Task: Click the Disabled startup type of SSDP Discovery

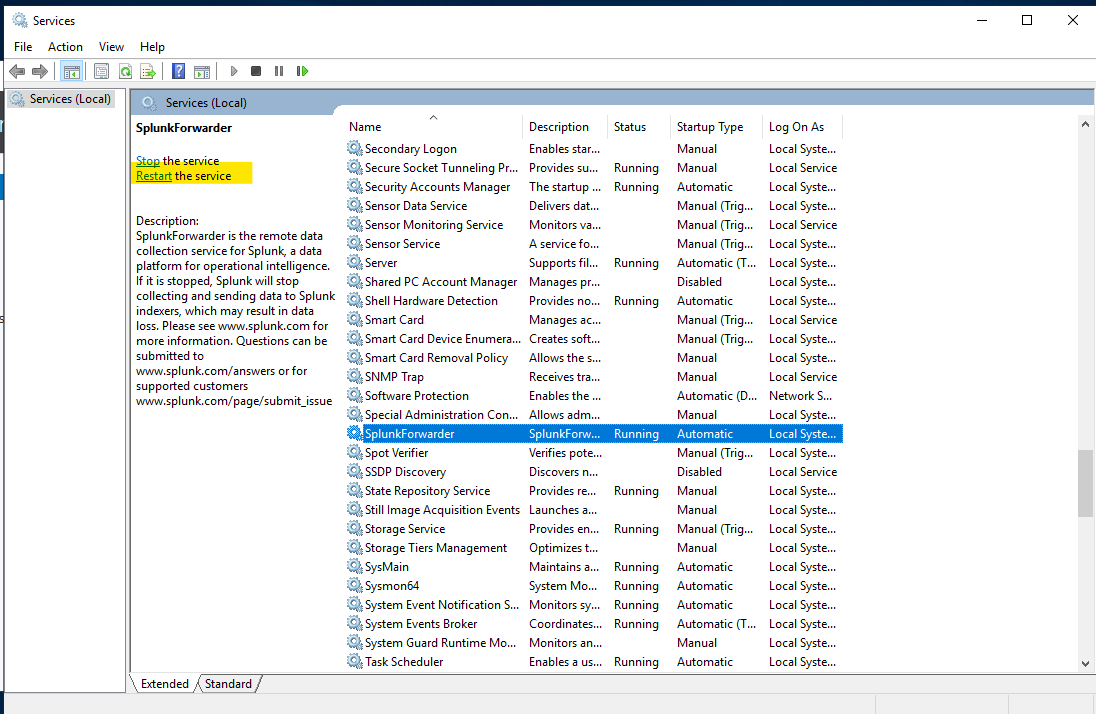Action: 699,472
